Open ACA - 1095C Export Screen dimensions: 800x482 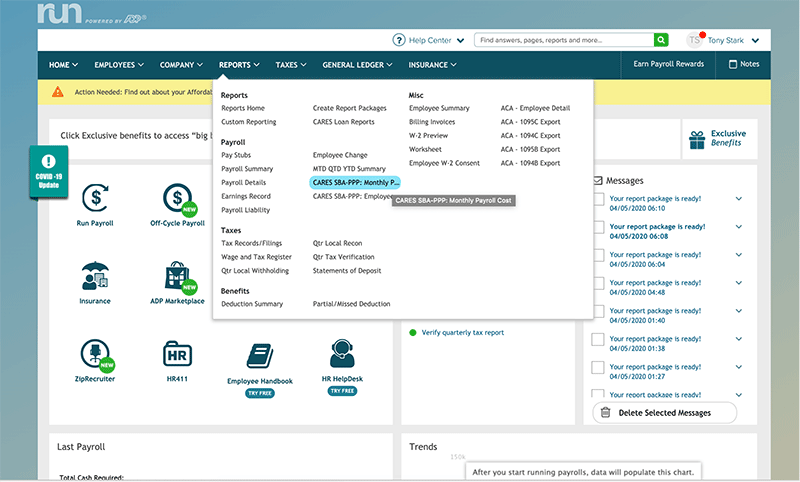530,122
